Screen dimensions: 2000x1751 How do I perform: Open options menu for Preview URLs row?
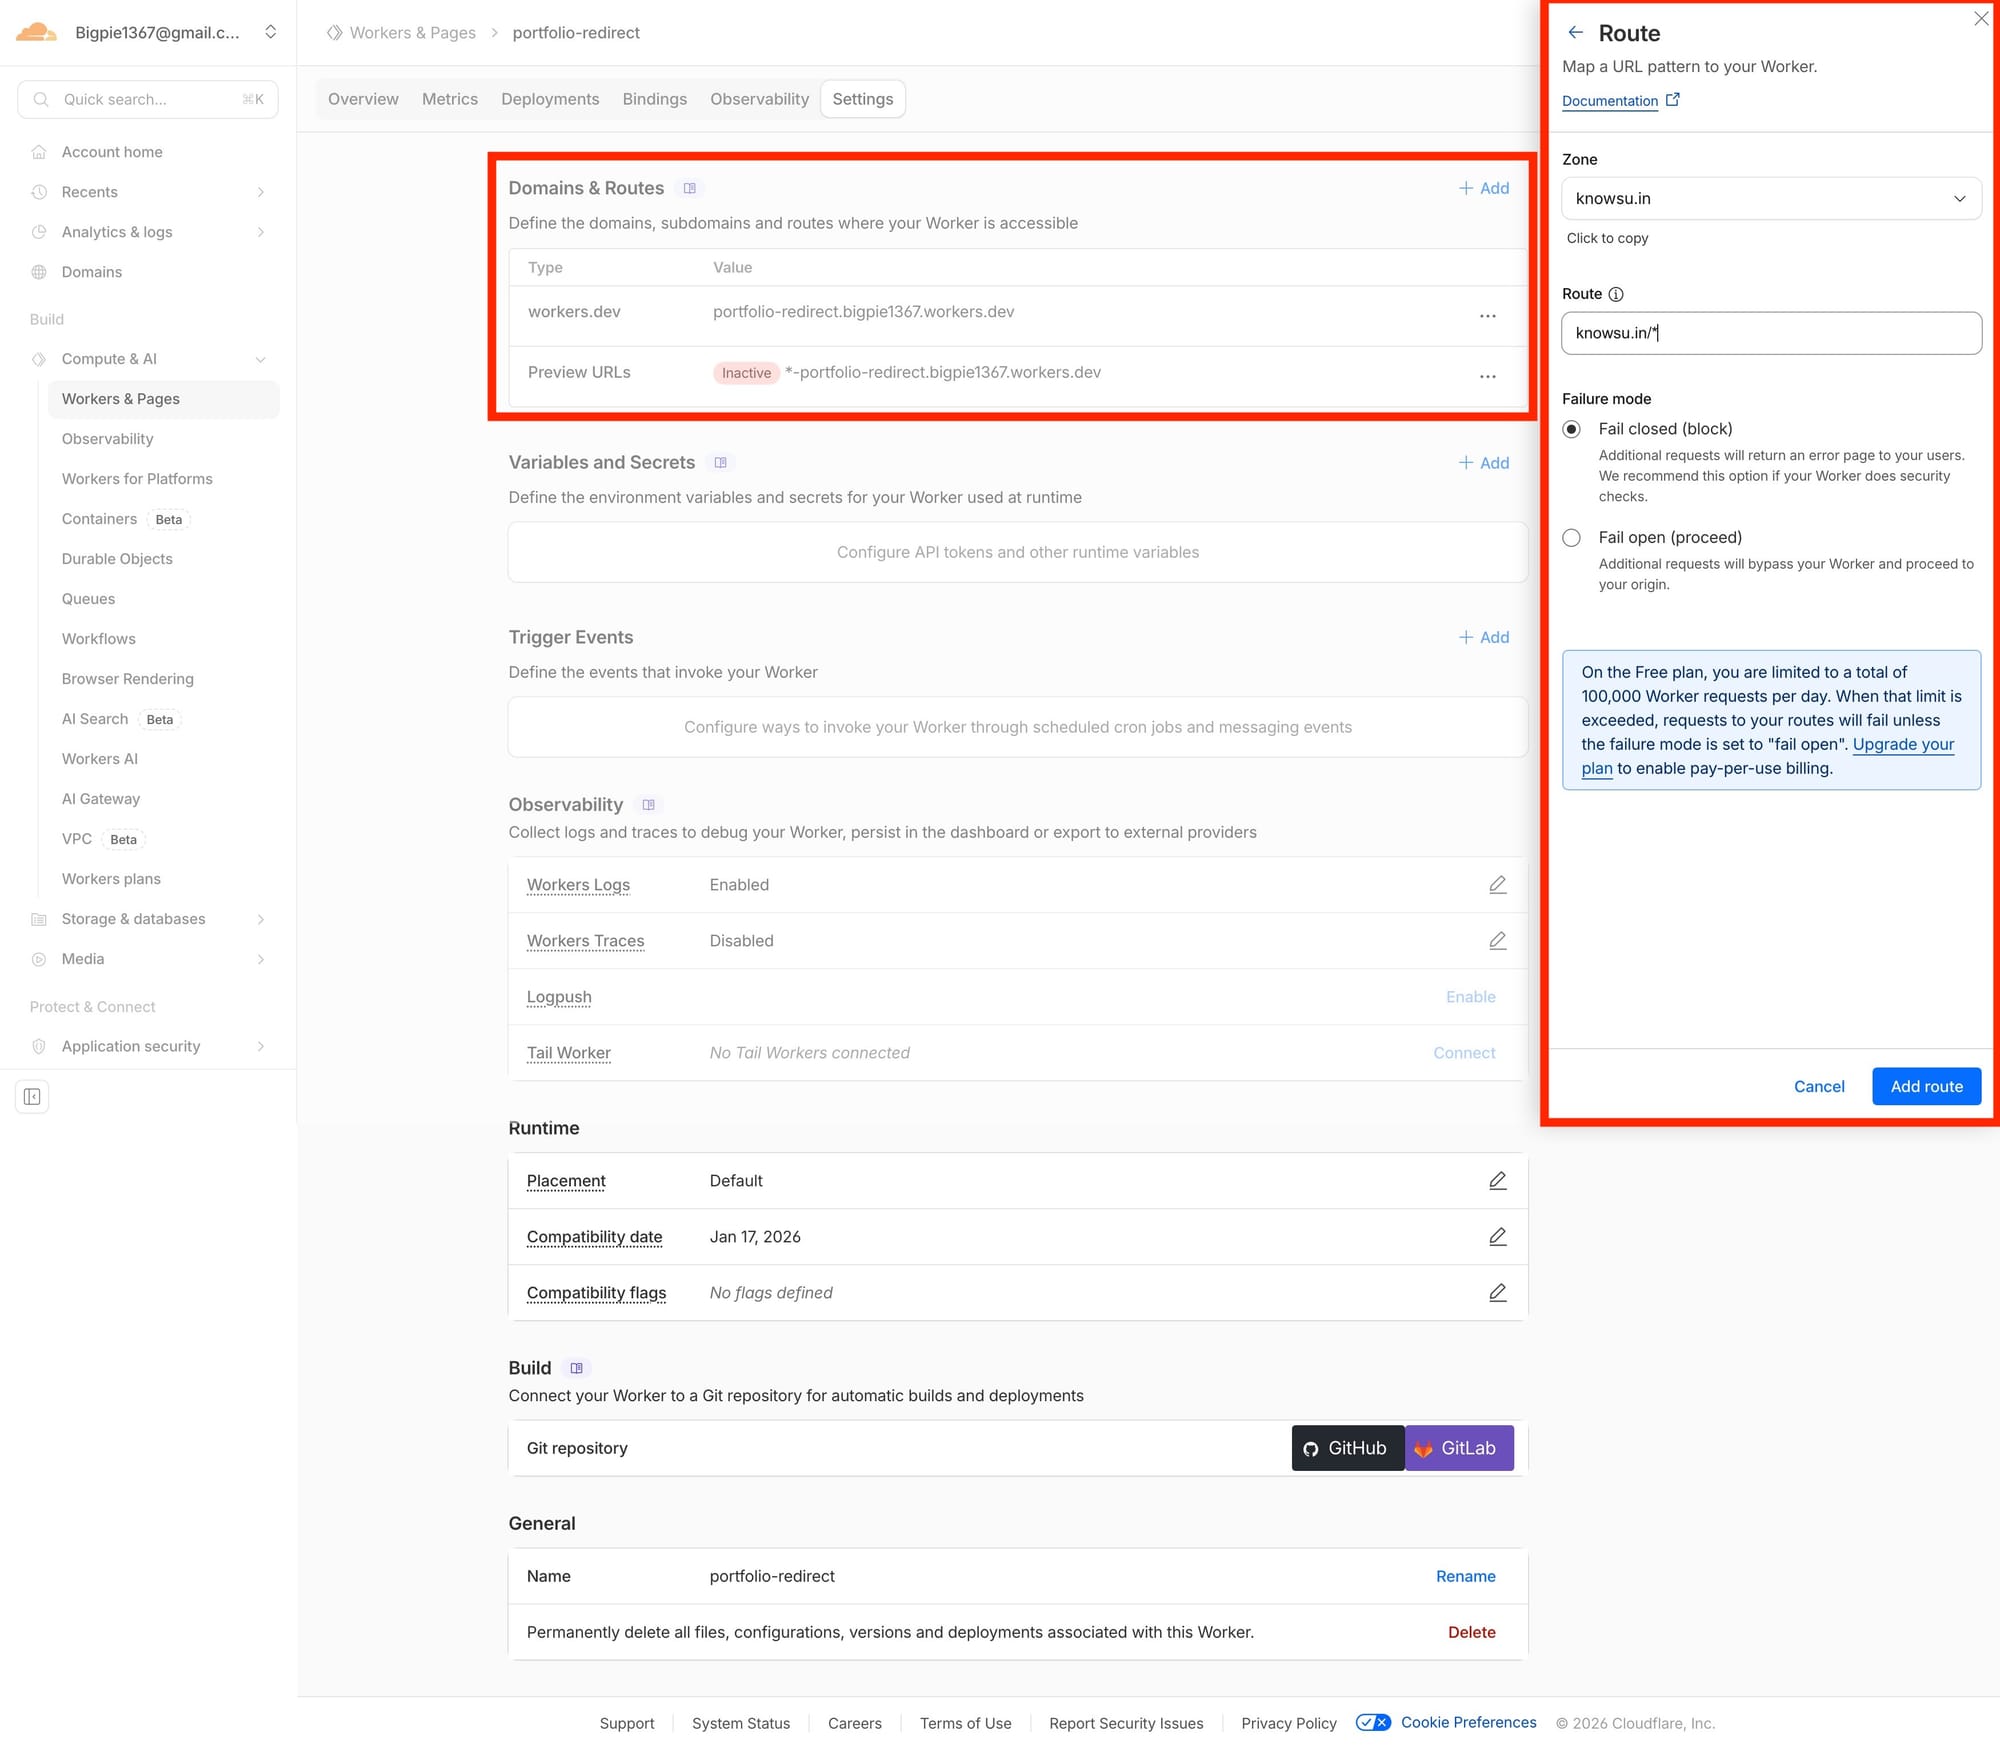tap(1487, 377)
